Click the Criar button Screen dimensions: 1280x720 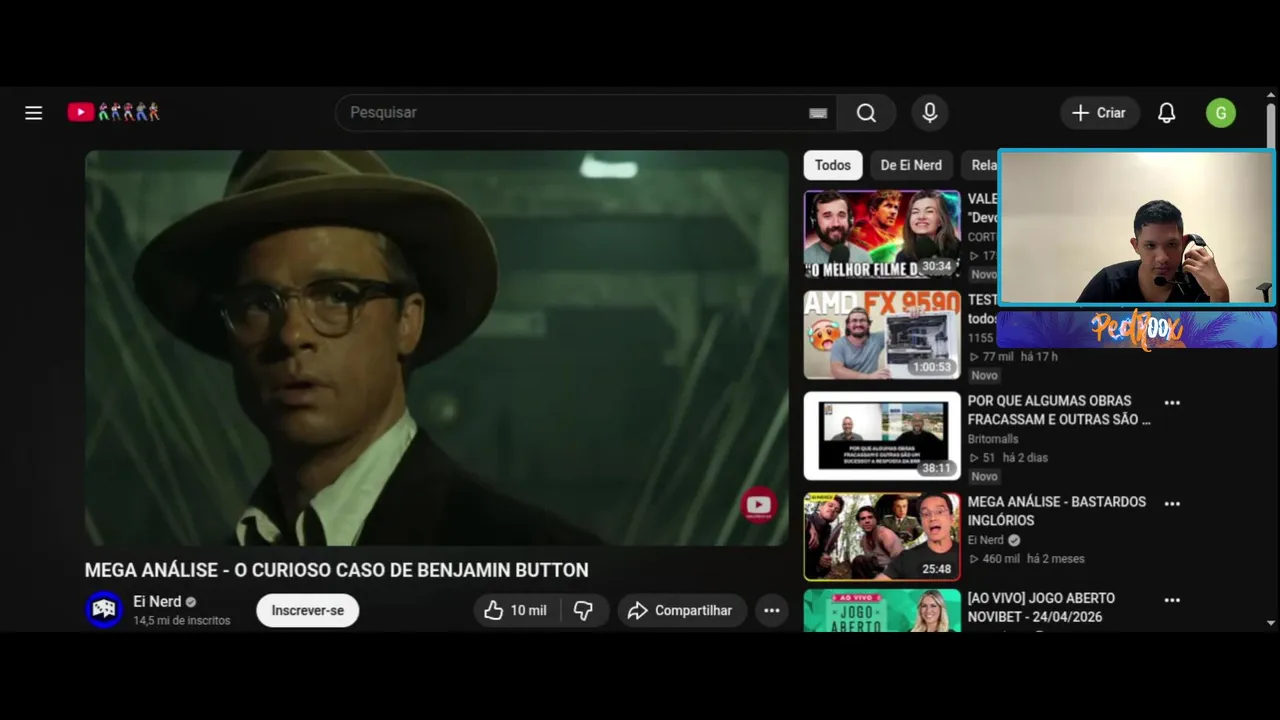1100,113
